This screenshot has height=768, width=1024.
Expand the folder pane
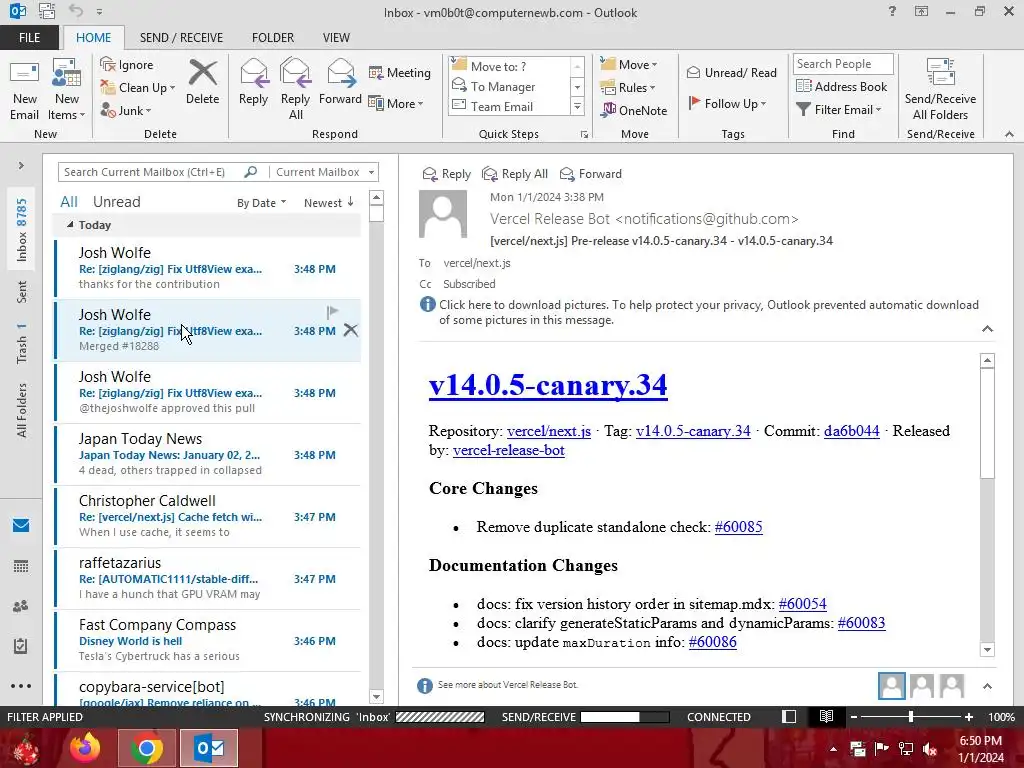(x=21, y=166)
